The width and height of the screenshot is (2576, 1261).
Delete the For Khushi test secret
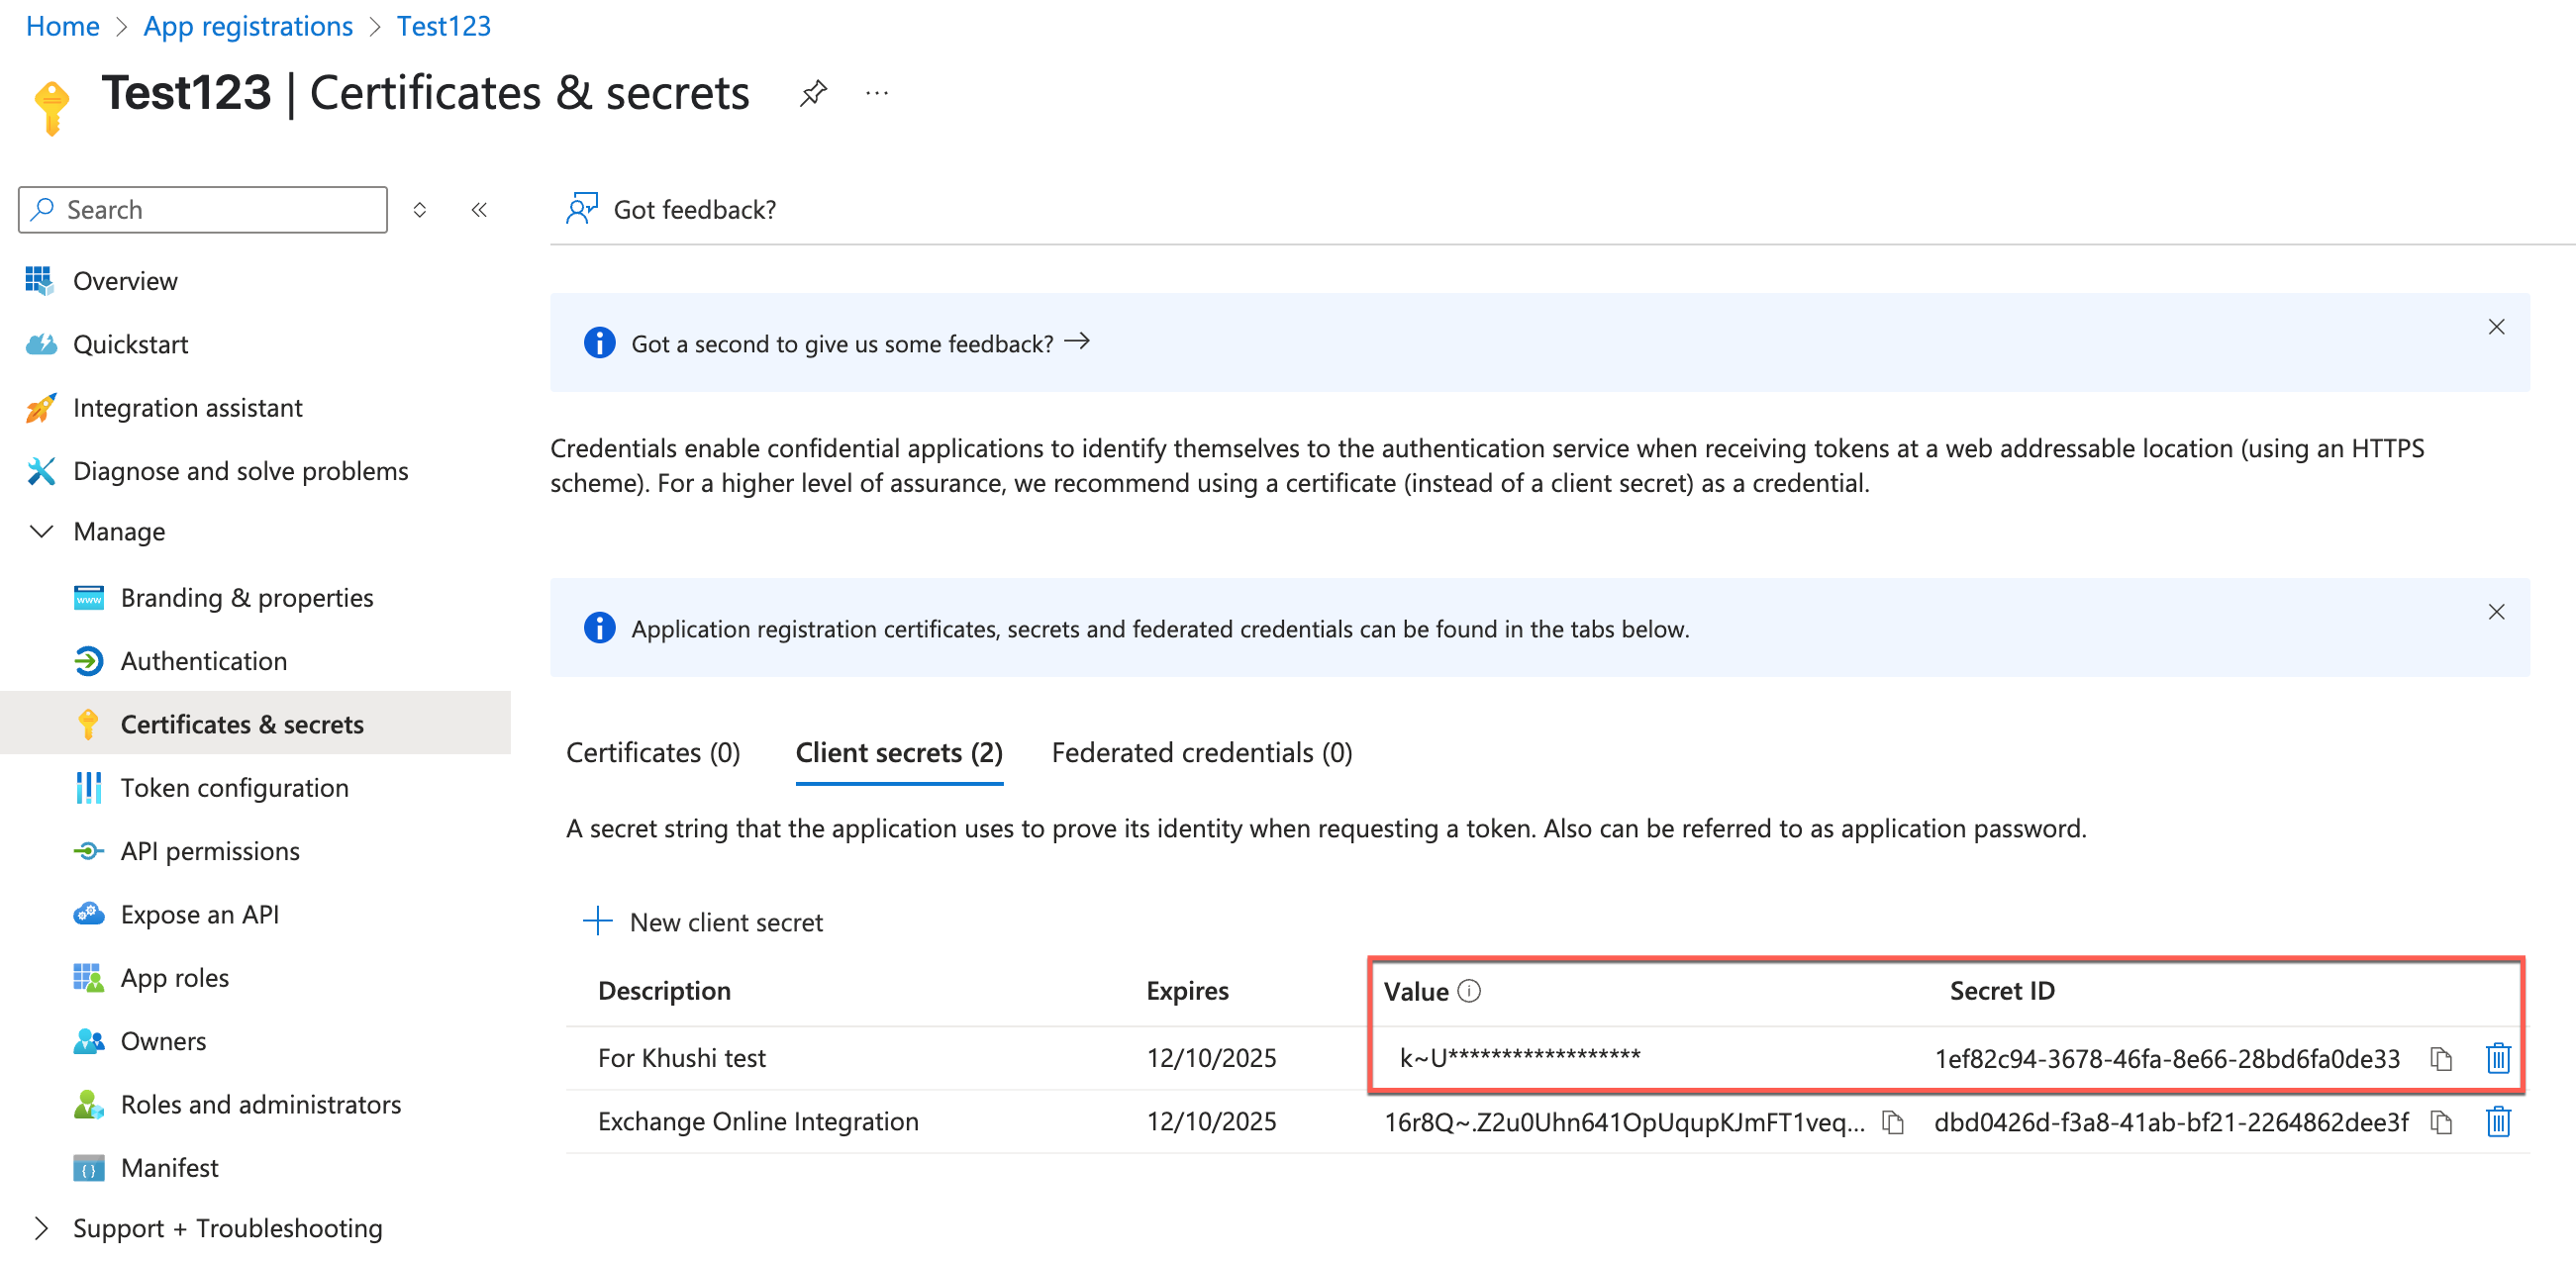click(2498, 1058)
